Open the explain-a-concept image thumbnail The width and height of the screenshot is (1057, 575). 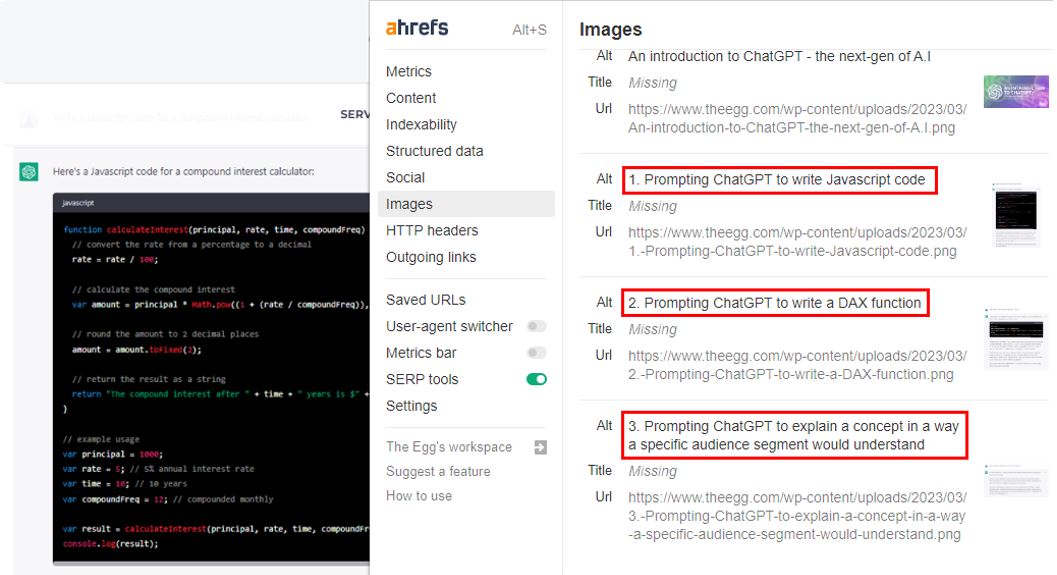pyautogui.click(x=1016, y=480)
